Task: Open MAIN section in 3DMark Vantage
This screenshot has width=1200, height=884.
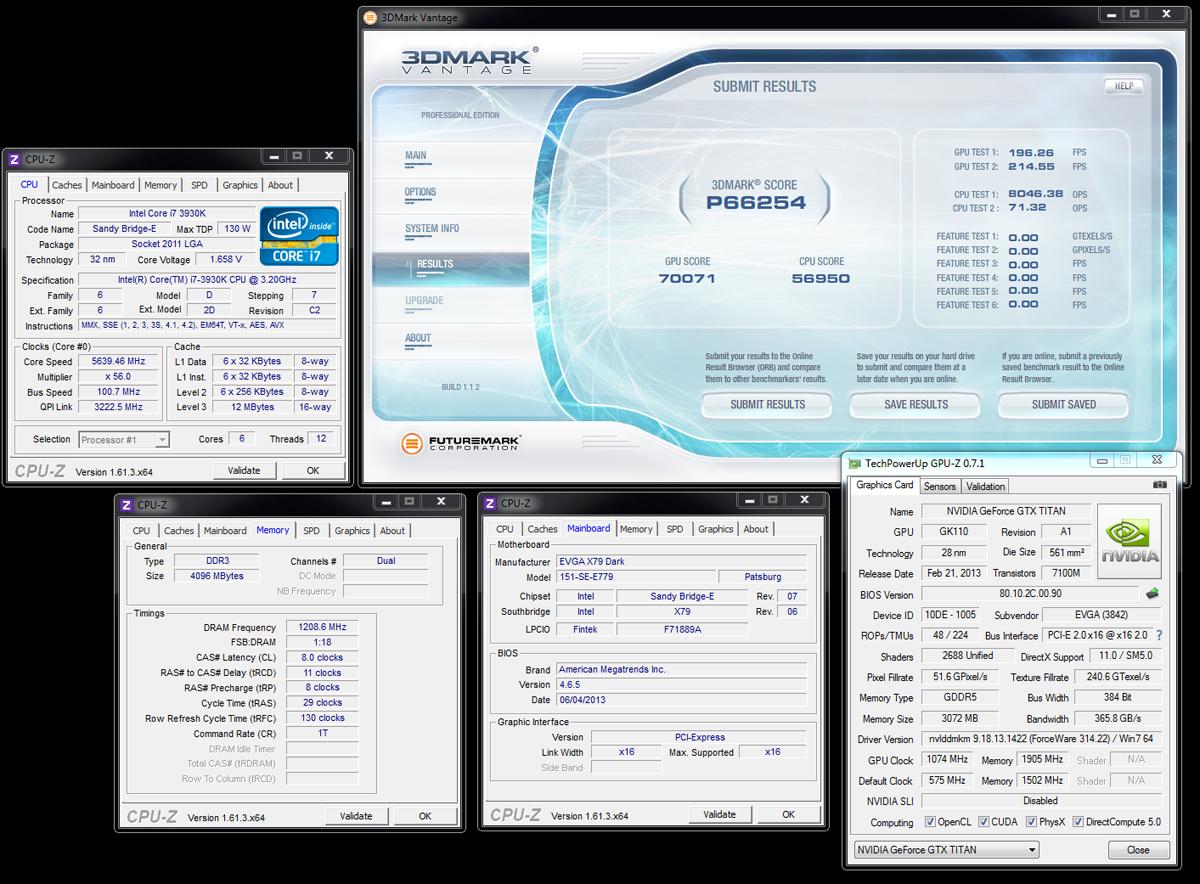Action: click(416, 156)
